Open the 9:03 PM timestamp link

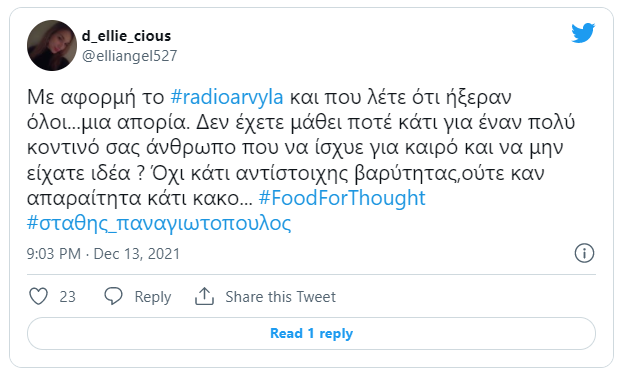(x=54, y=254)
